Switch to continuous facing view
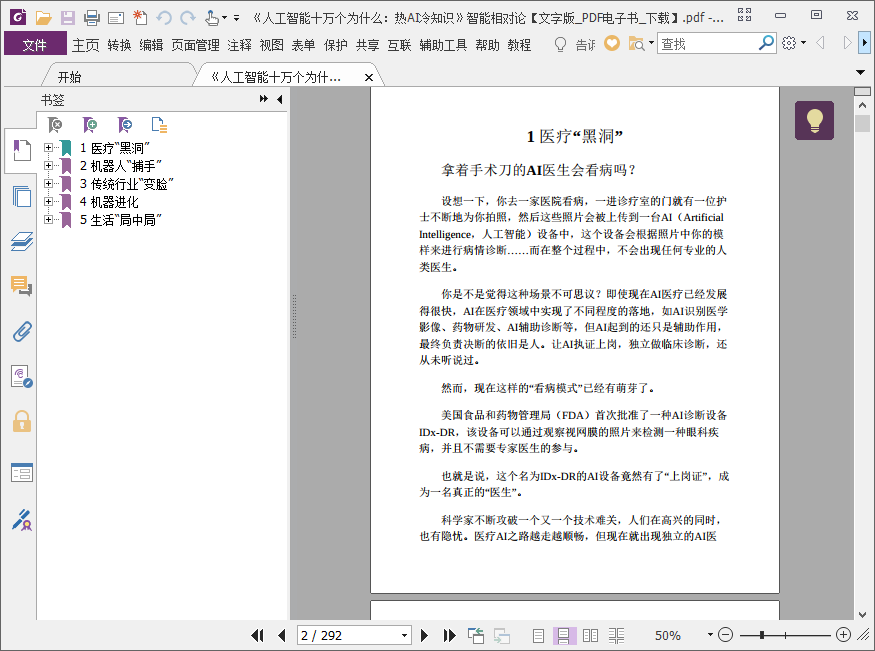The image size is (875, 651). click(x=616, y=635)
